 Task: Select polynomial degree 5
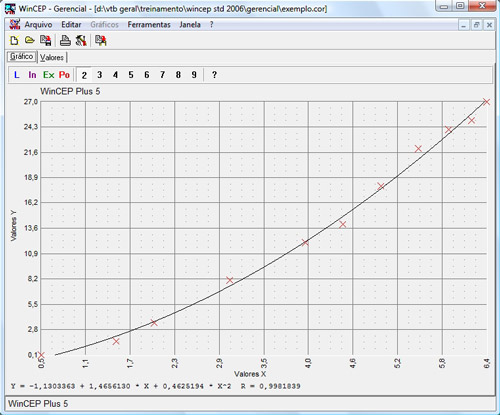point(131,75)
